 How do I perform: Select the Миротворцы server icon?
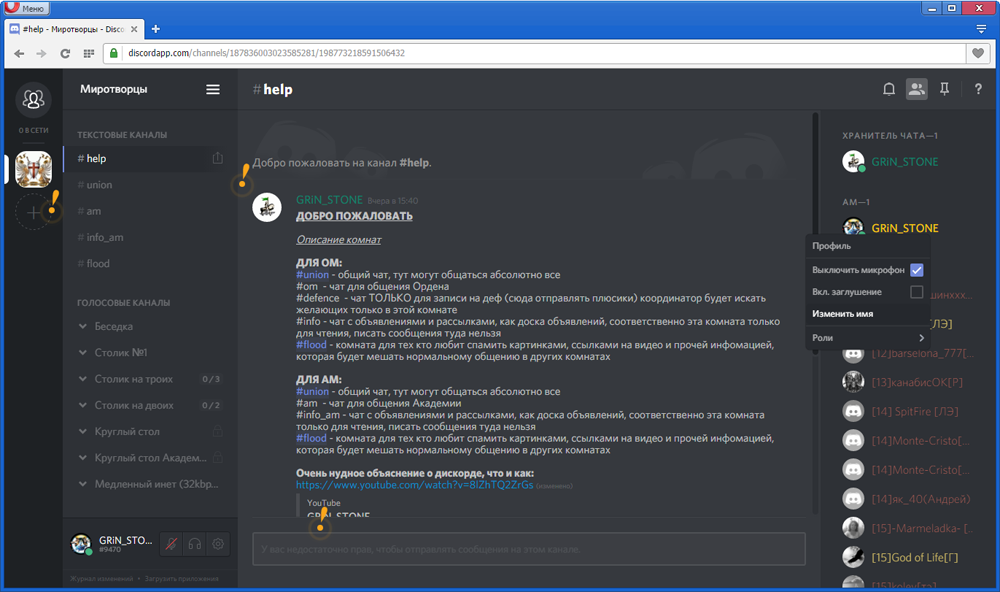(33, 169)
